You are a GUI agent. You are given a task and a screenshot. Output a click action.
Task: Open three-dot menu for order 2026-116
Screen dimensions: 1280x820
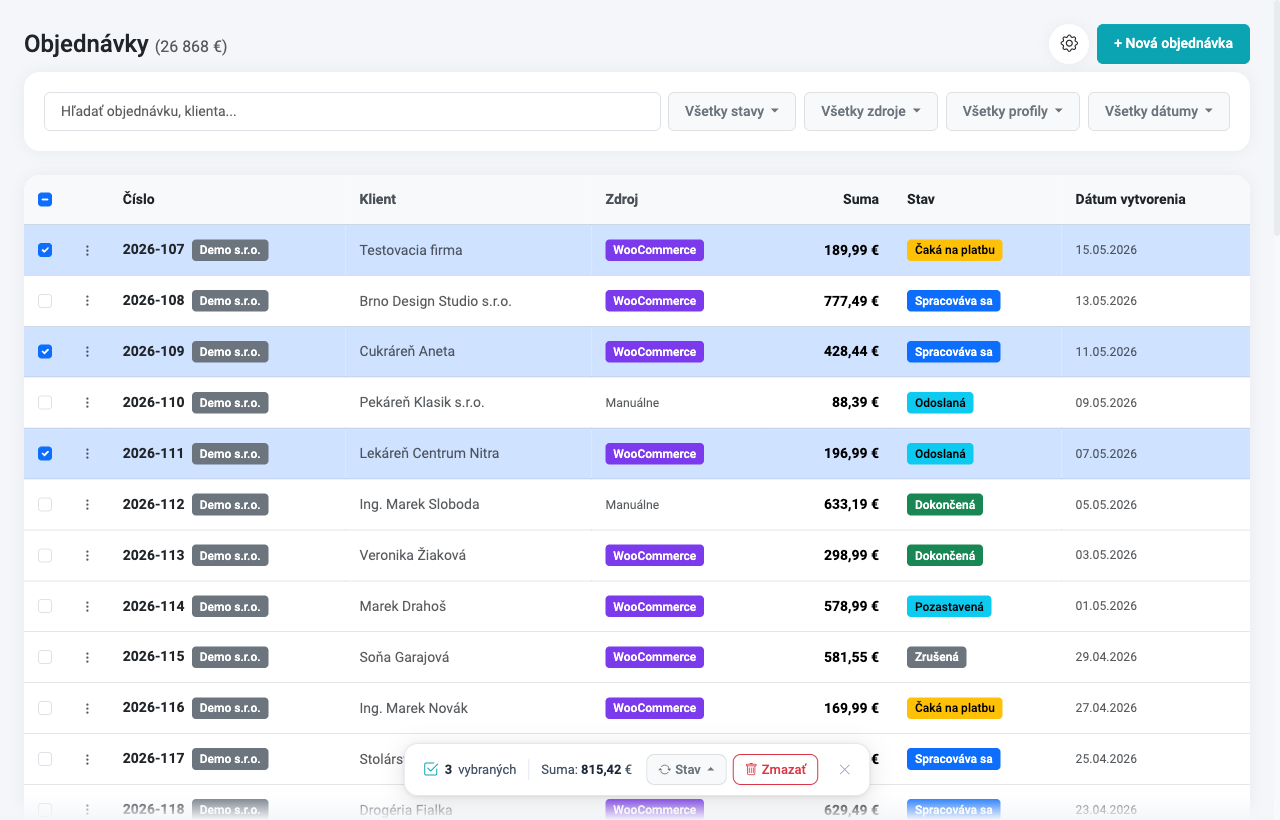click(x=87, y=708)
